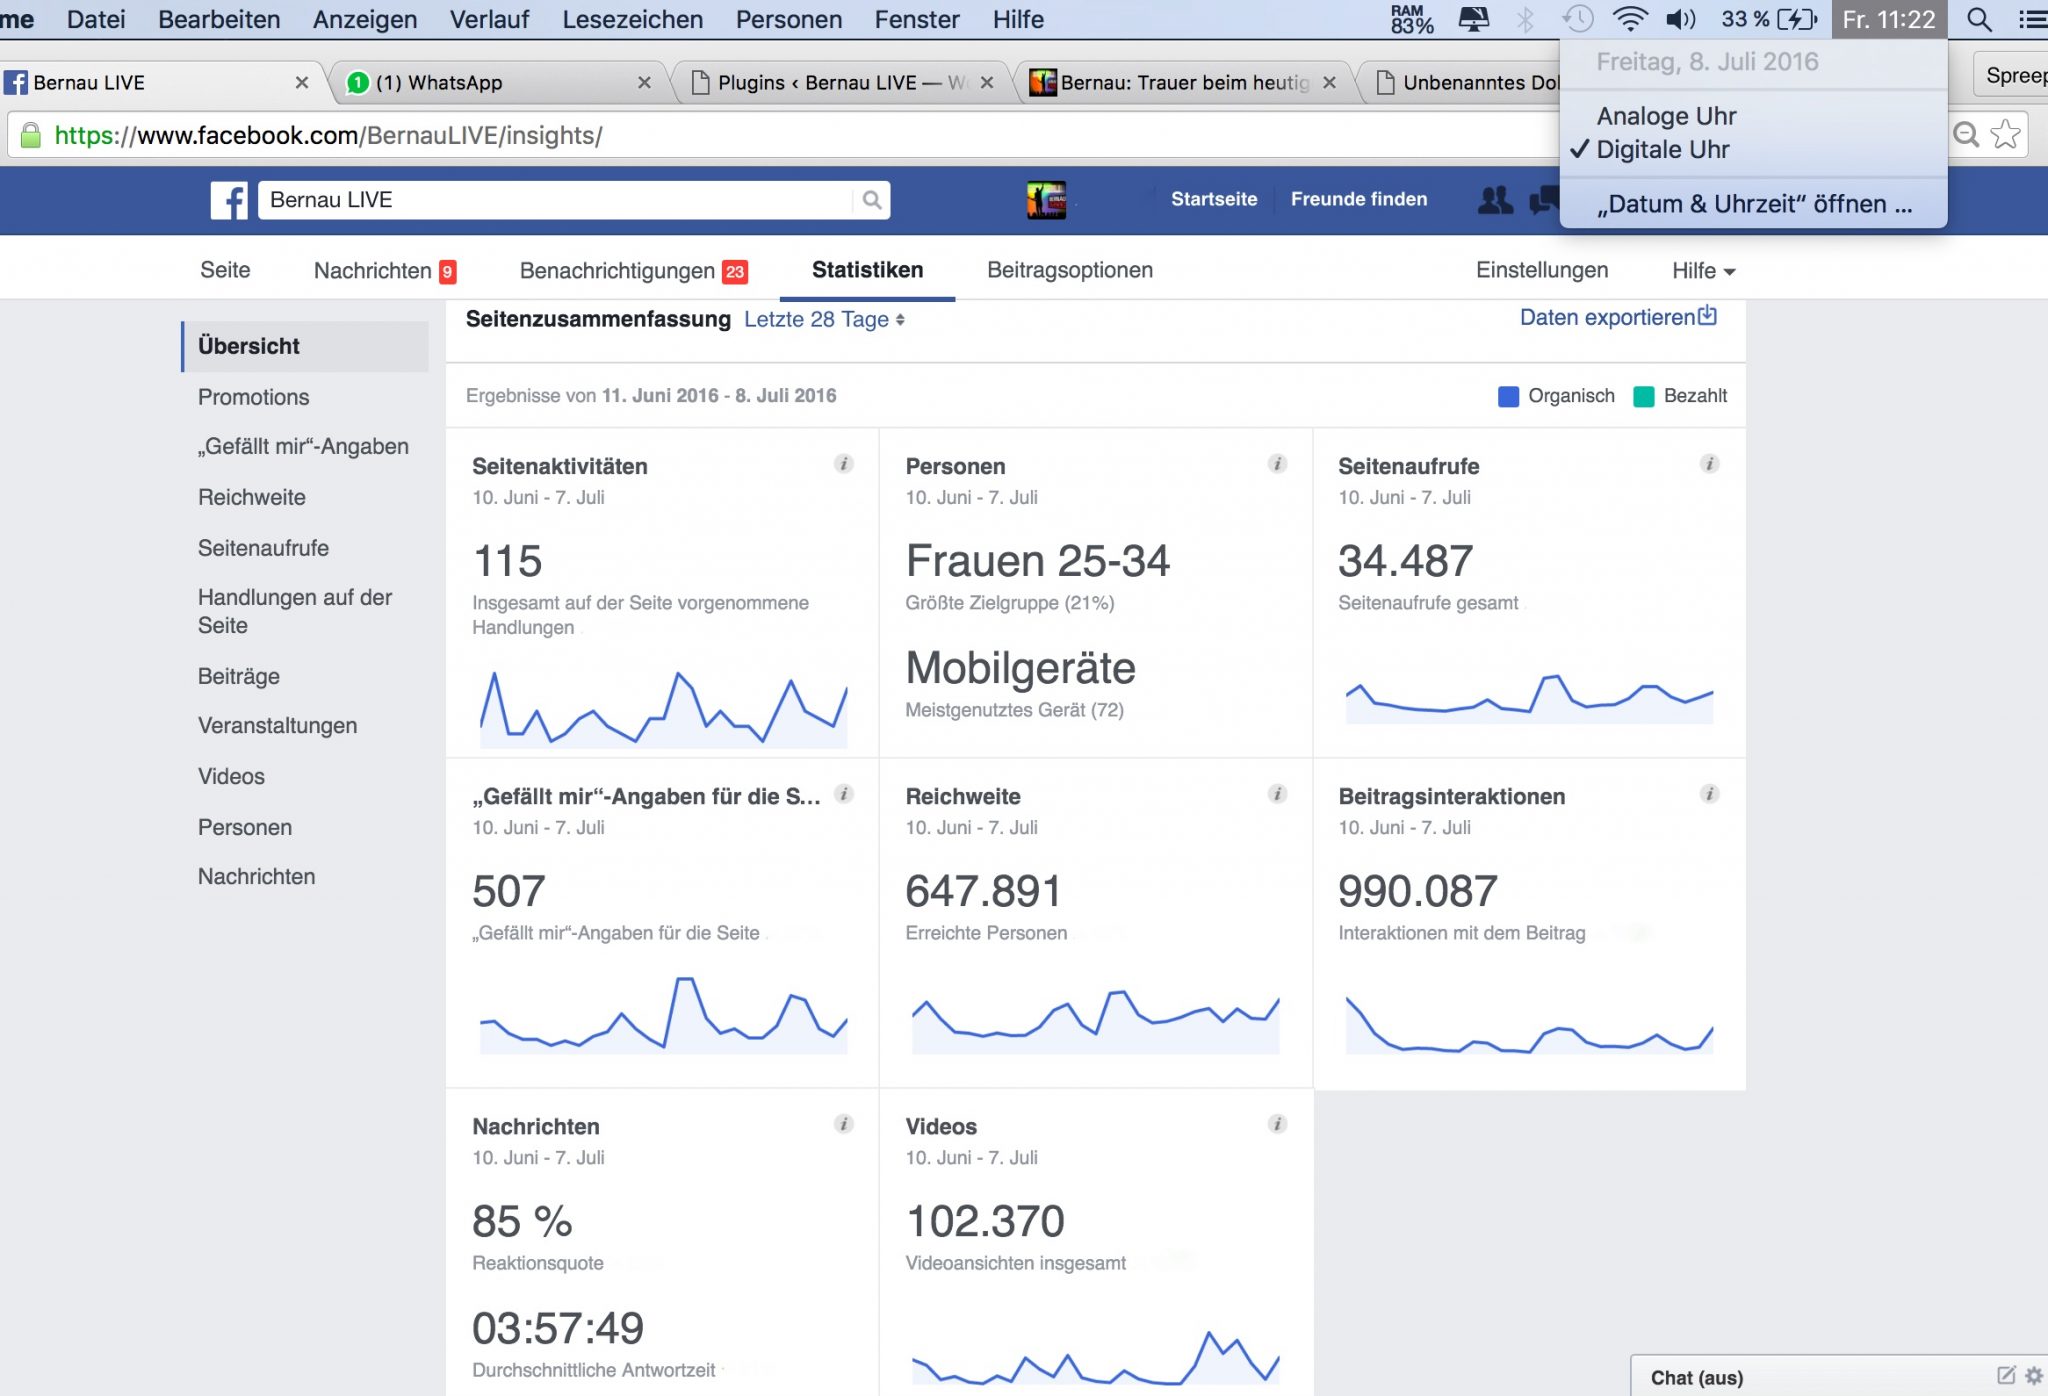2048x1396 pixels.
Task: Expand the Letzte 28 Tage dropdown
Action: coord(824,320)
